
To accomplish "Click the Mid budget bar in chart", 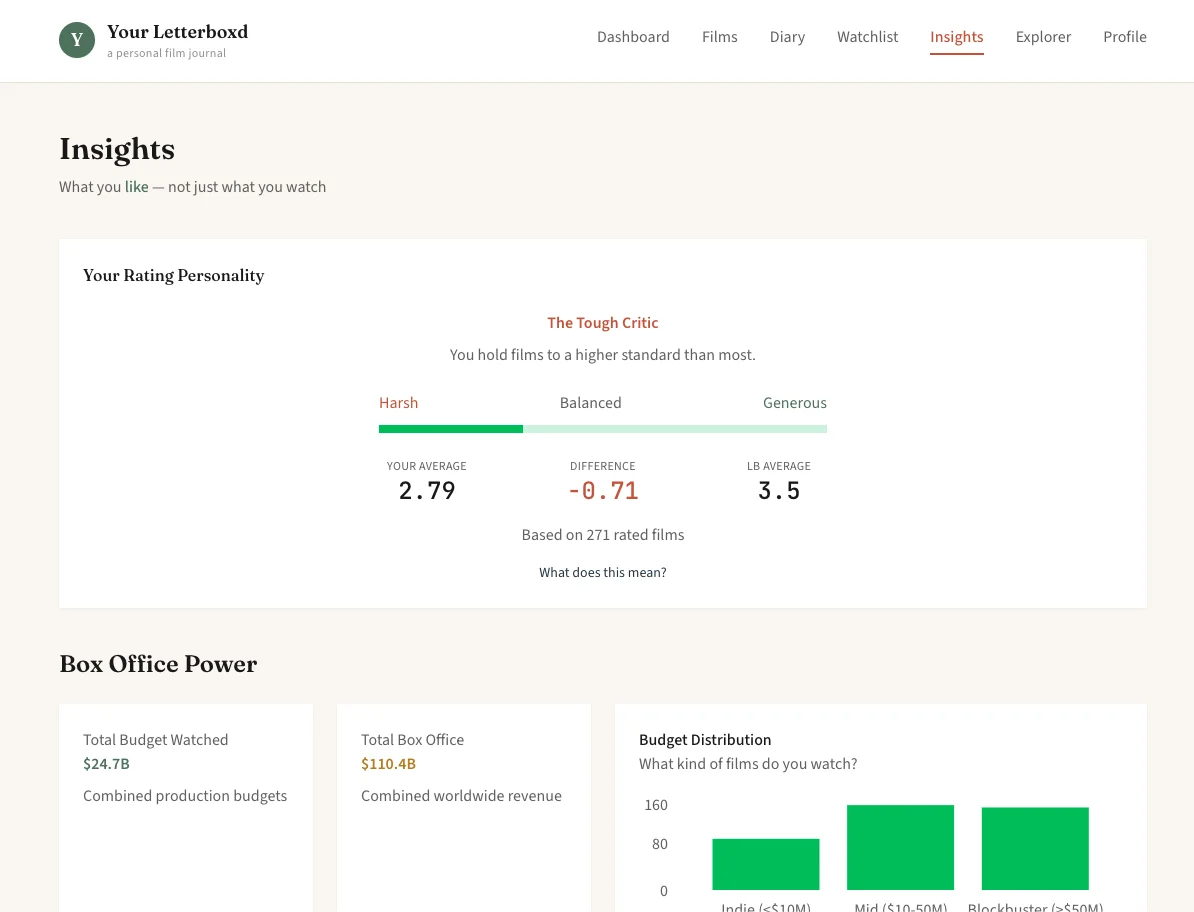I will coord(900,848).
